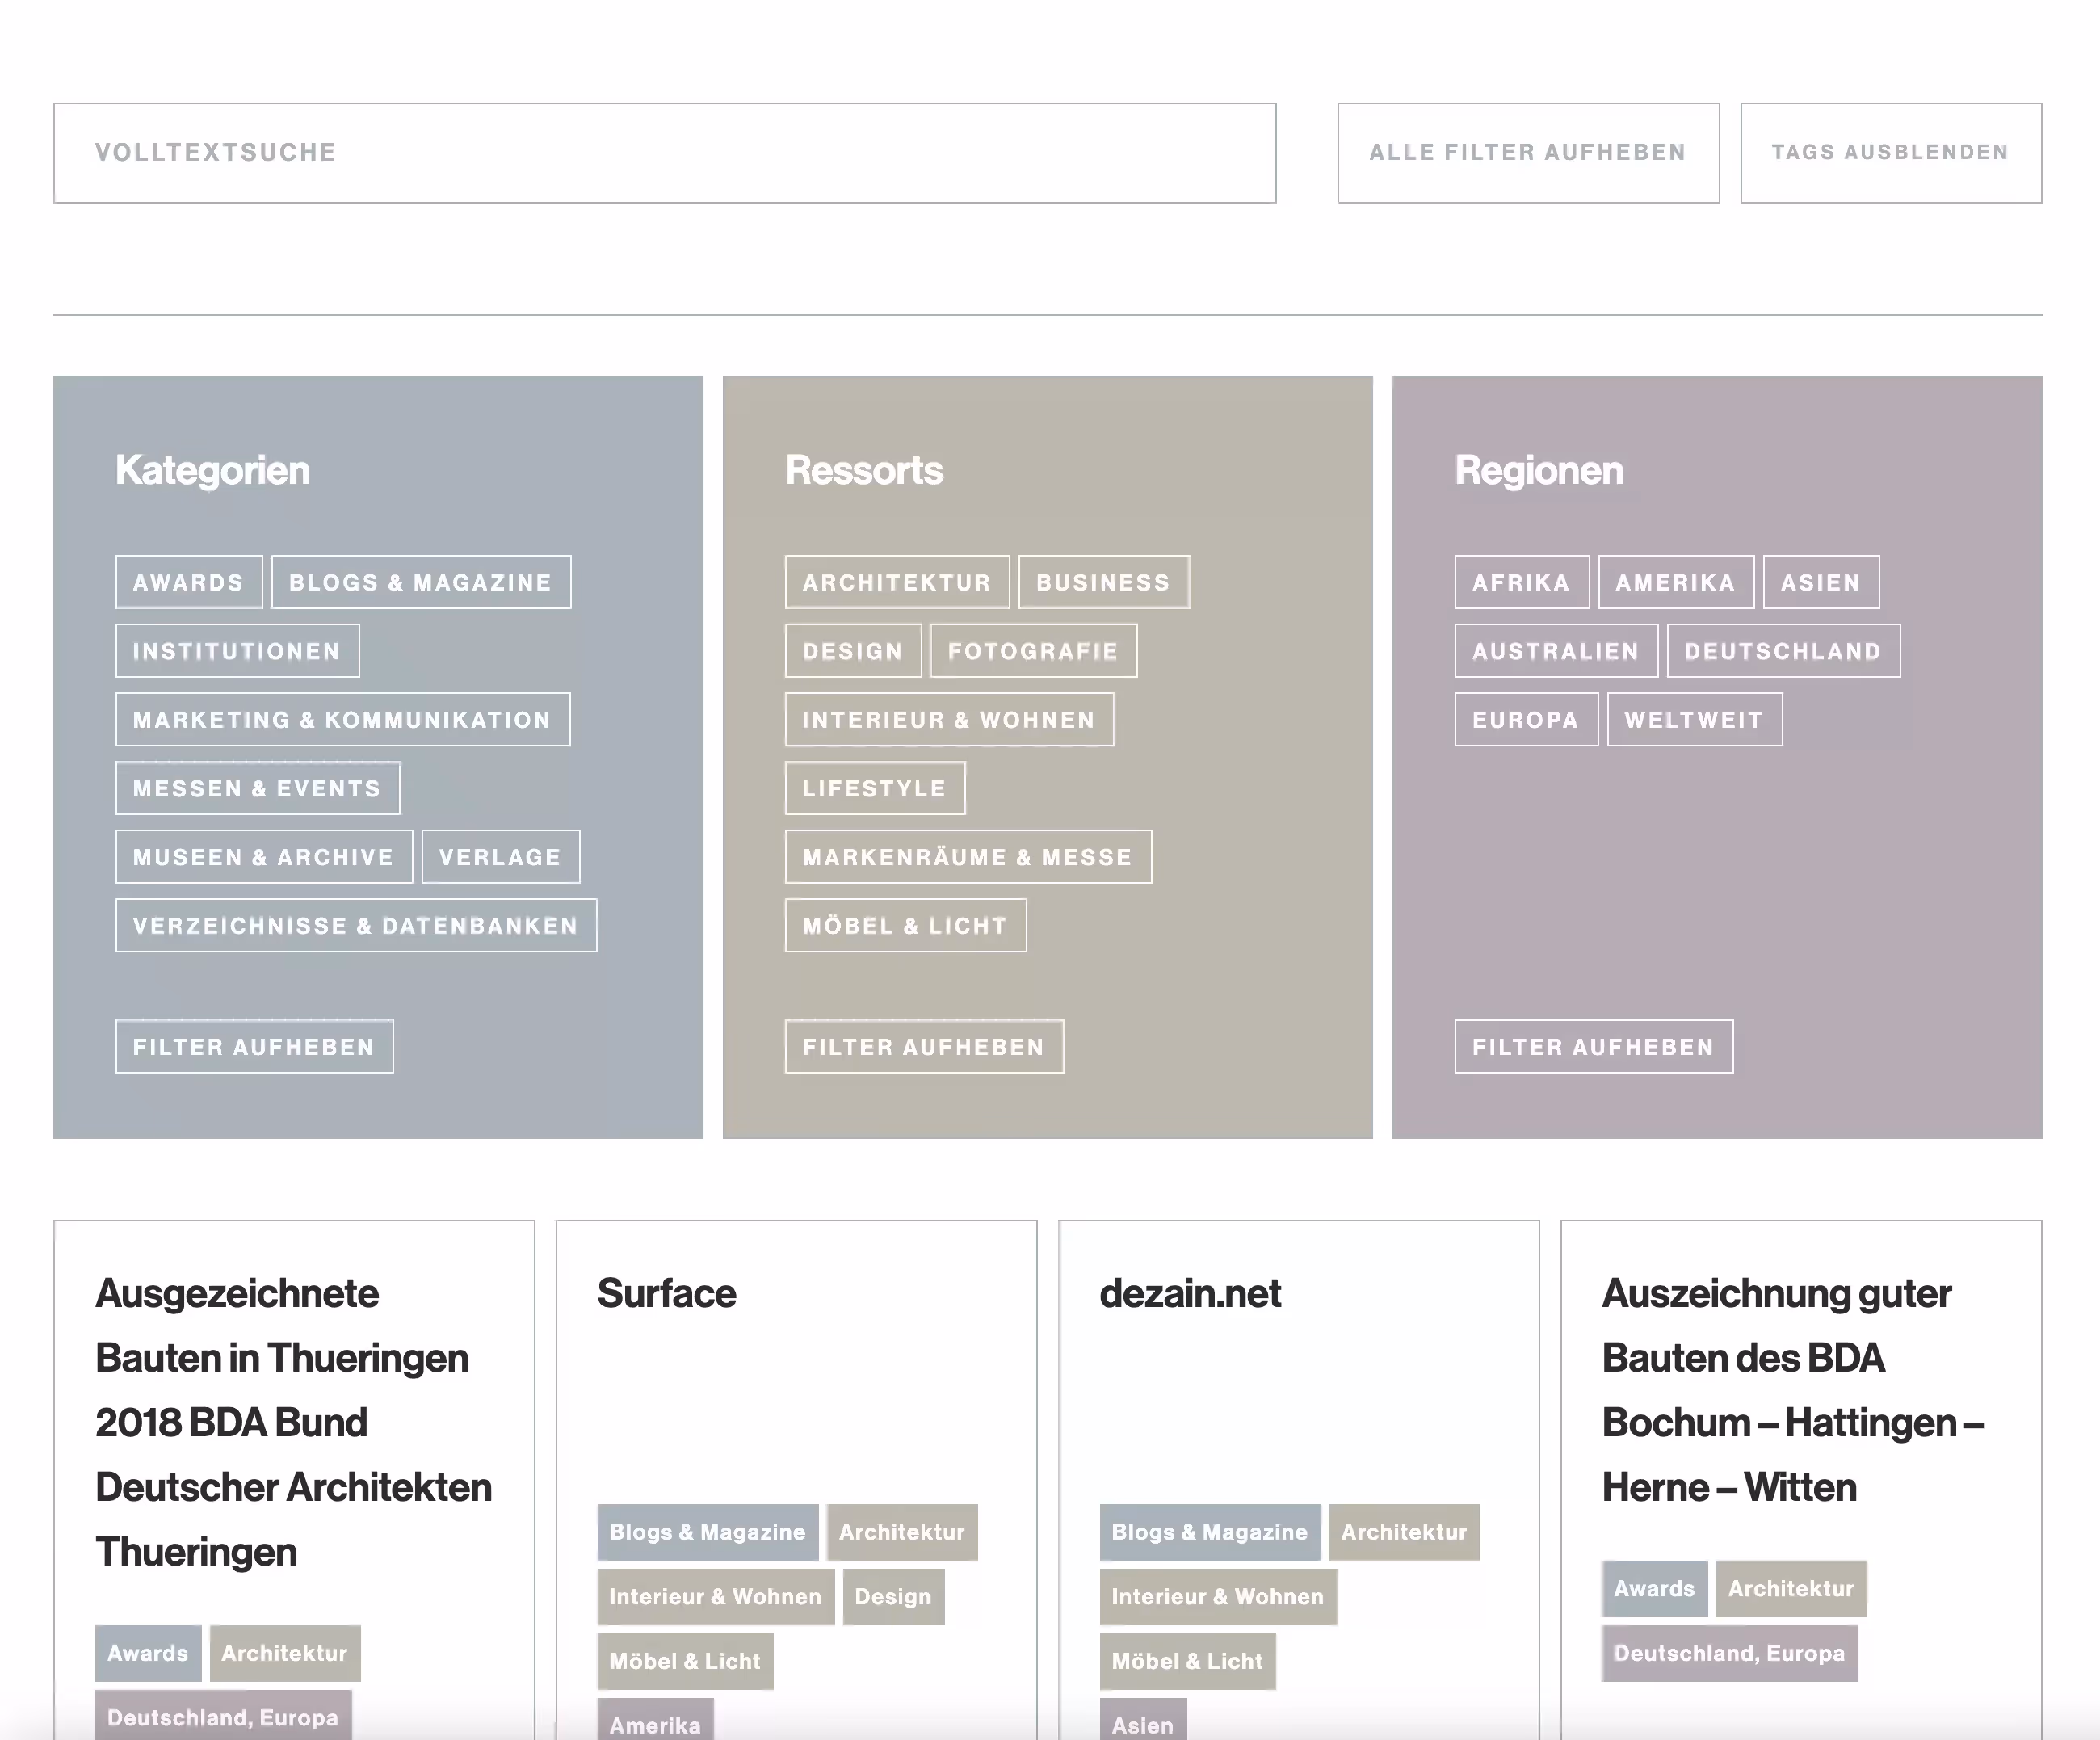Enable Blogs & Magazine filter tag
This screenshot has width=2100, height=1740.
(420, 582)
